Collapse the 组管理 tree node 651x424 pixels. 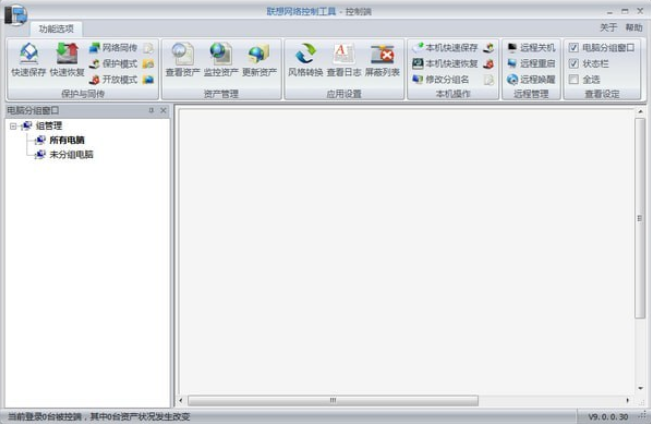(x=13, y=126)
